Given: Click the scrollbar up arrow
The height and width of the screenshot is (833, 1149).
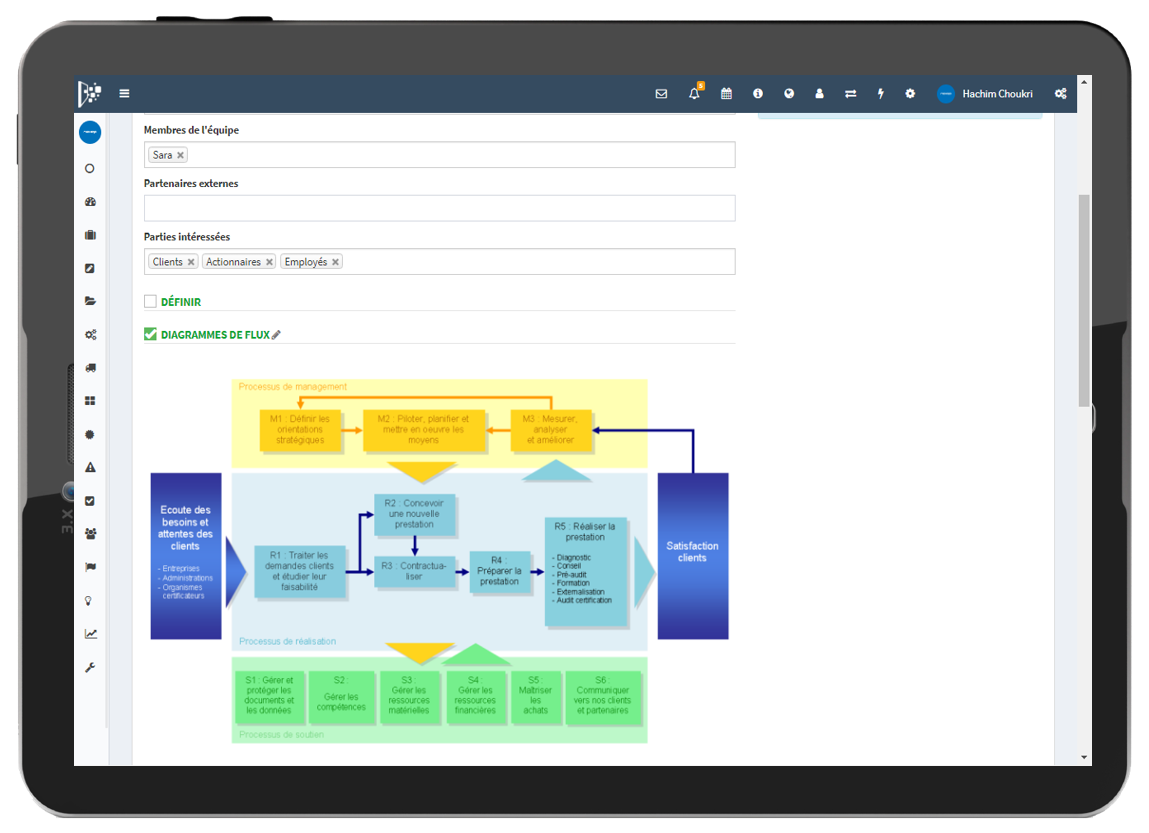Looking at the screenshot, I should (1084, 82).
